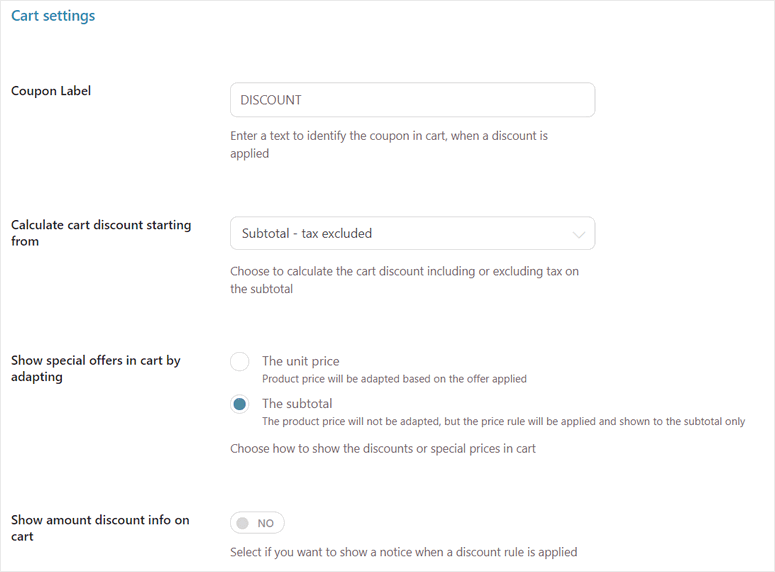This screenshot has height=572, width=775.
Task: Click the 'DISCOUNT' text inside the coupon field
Action: coord(271,100)
